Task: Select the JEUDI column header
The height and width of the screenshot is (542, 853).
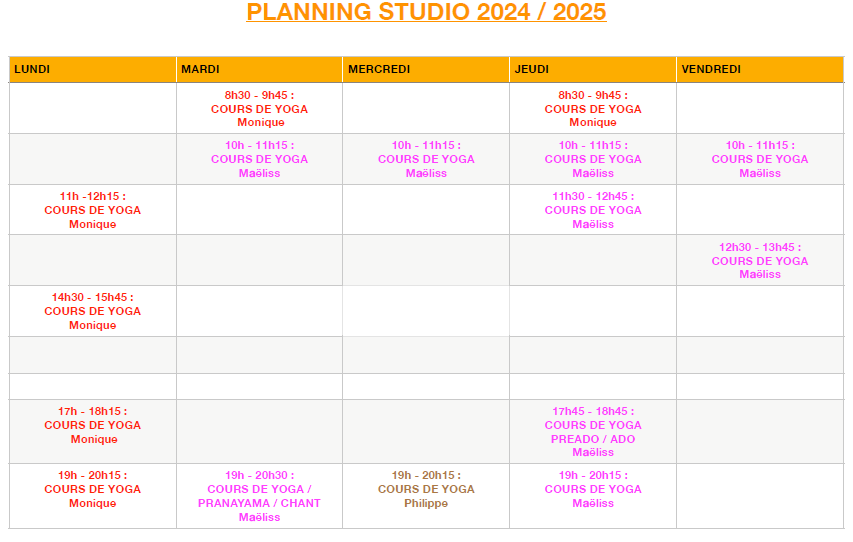Action: coord(593,69)
